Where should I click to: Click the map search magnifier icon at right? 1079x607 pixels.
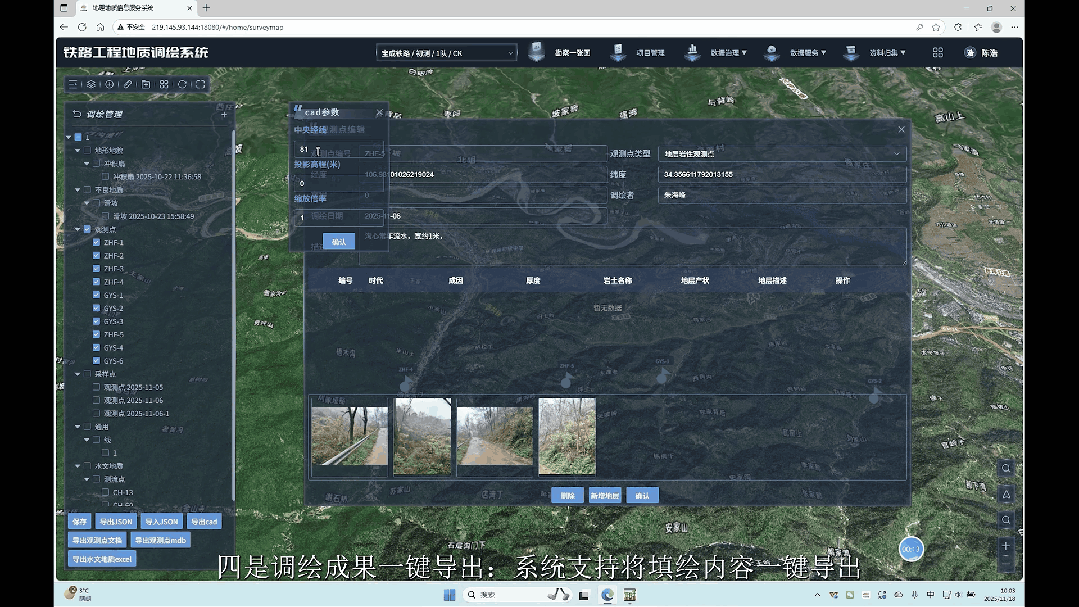point(1006,468)
